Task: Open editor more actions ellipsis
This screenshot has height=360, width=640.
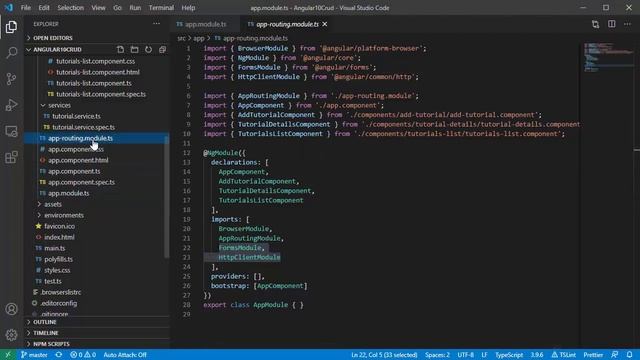Action: coord(627,24)
